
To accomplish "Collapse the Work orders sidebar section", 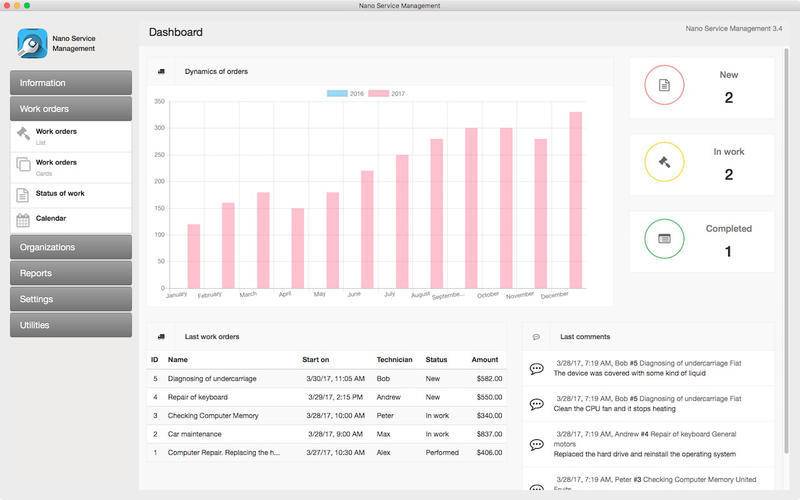I will (71, 109).
